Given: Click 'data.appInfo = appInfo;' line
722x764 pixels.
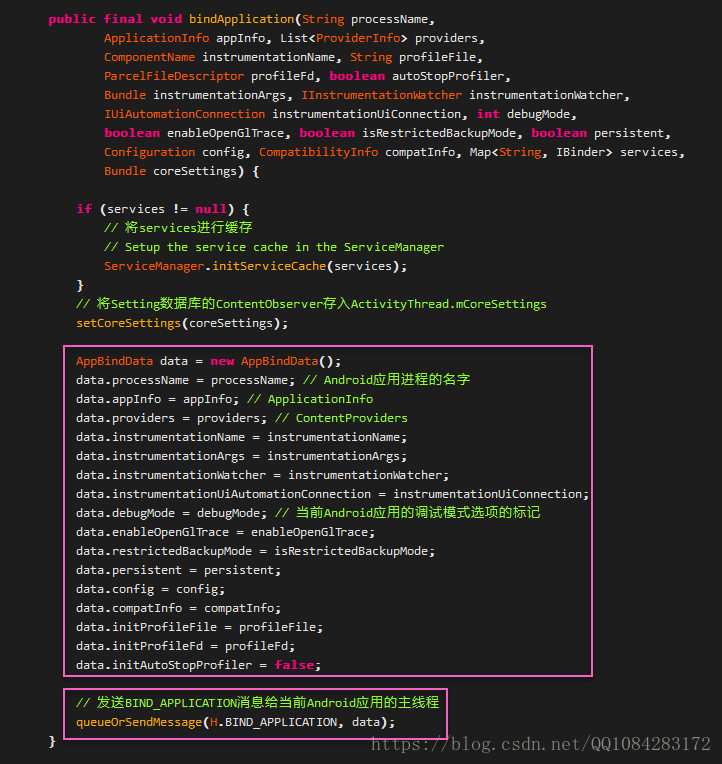Looking at the screenshot, I should coord(157,399).
